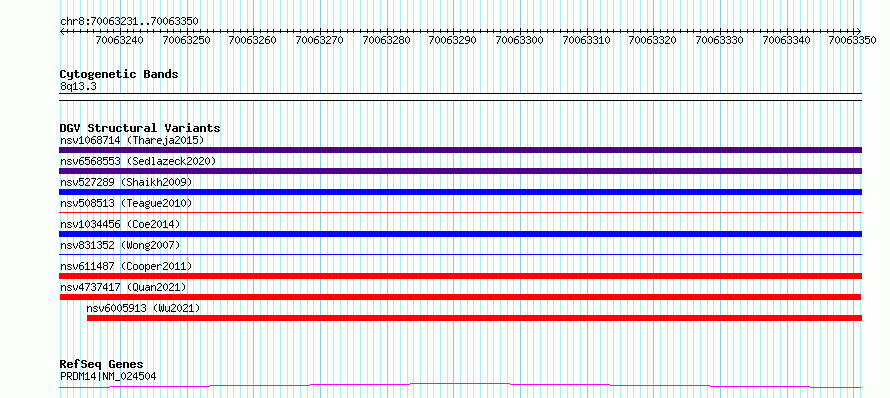Click the RefSeq Genes track title
890x398 pixels.
coord(102,365)
